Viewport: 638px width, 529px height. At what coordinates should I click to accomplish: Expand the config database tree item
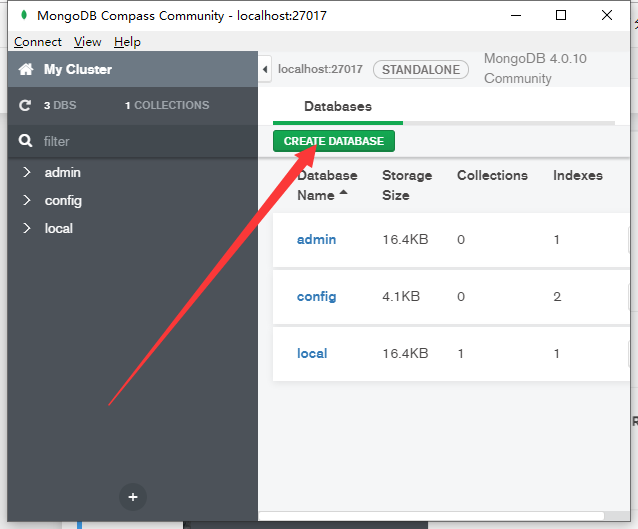(x=27, y=200)
